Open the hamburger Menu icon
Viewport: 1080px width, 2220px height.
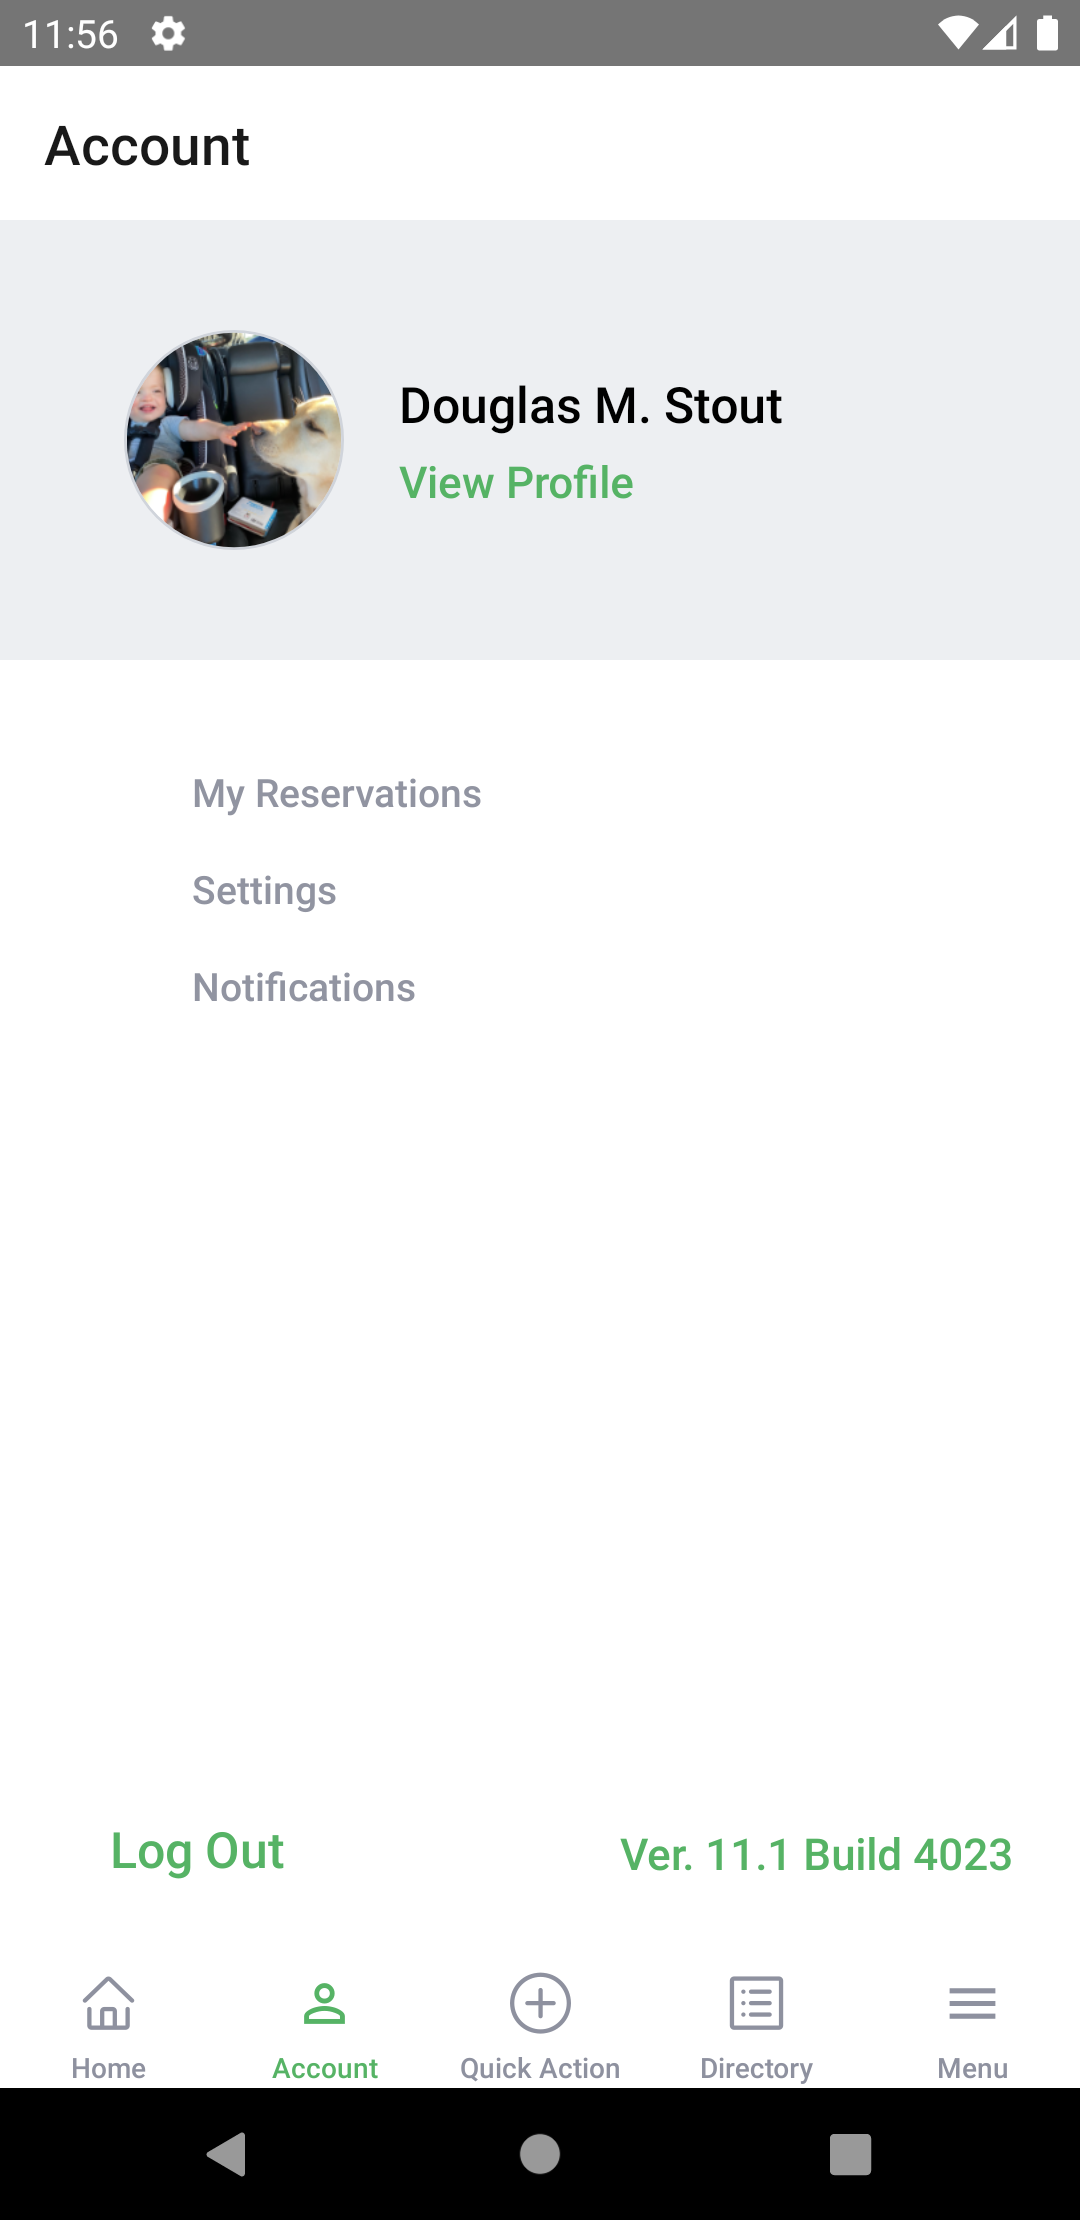(x=972, y=2003)
